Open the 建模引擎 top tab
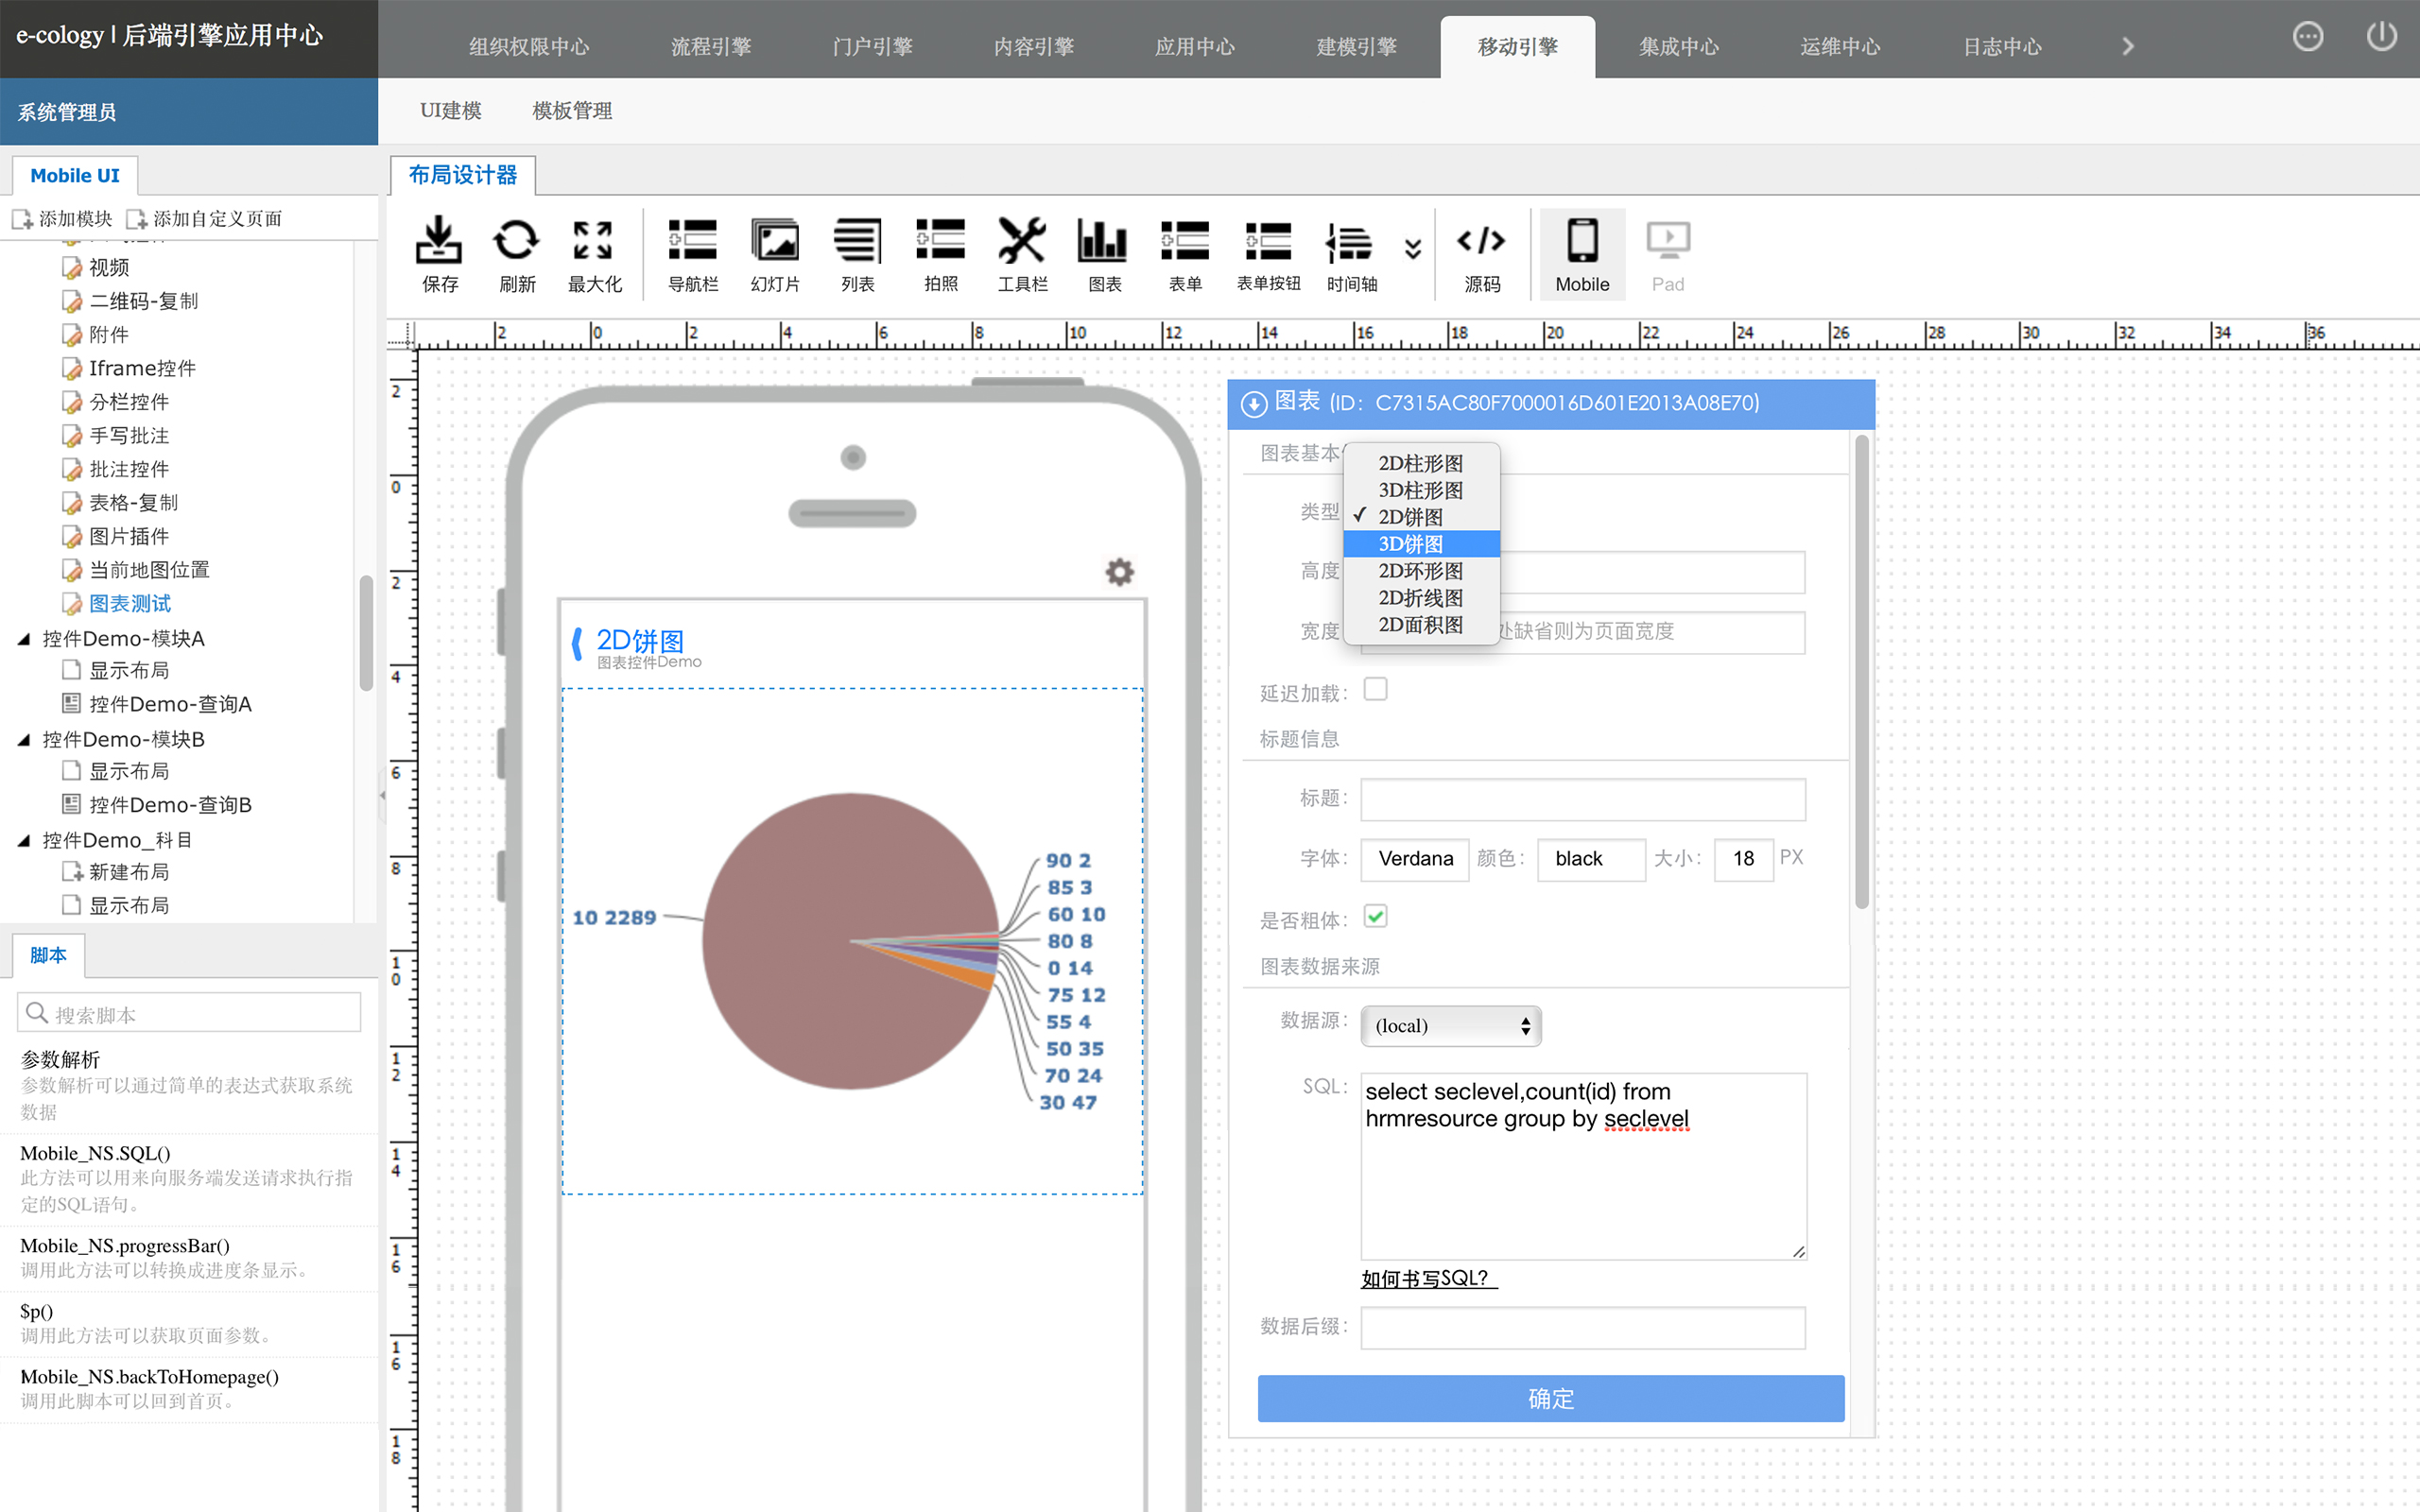The image size is (2420, 1512). (1356, 47)
